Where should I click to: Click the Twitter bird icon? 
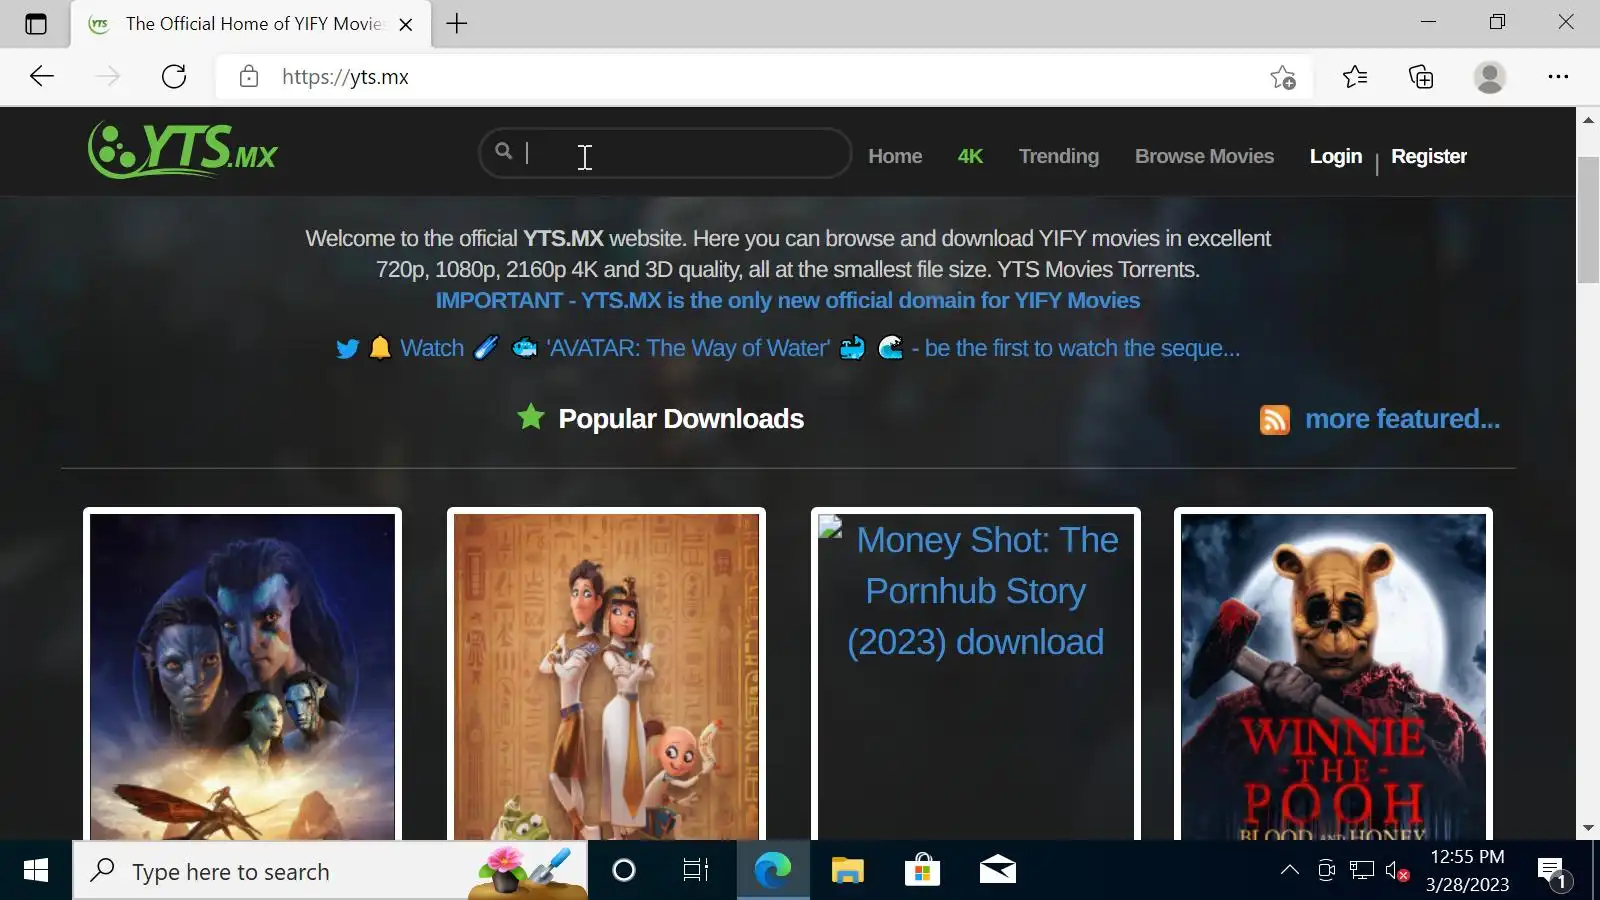tap(347, 349)
